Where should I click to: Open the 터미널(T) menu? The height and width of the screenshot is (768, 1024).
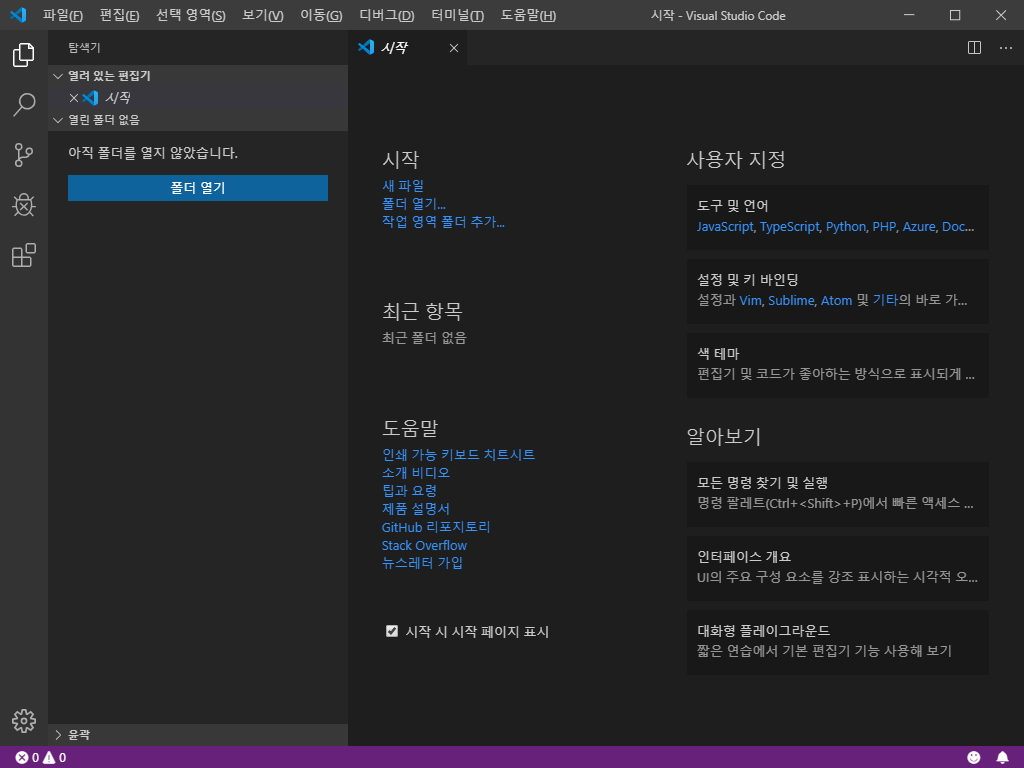pos(458,15)
